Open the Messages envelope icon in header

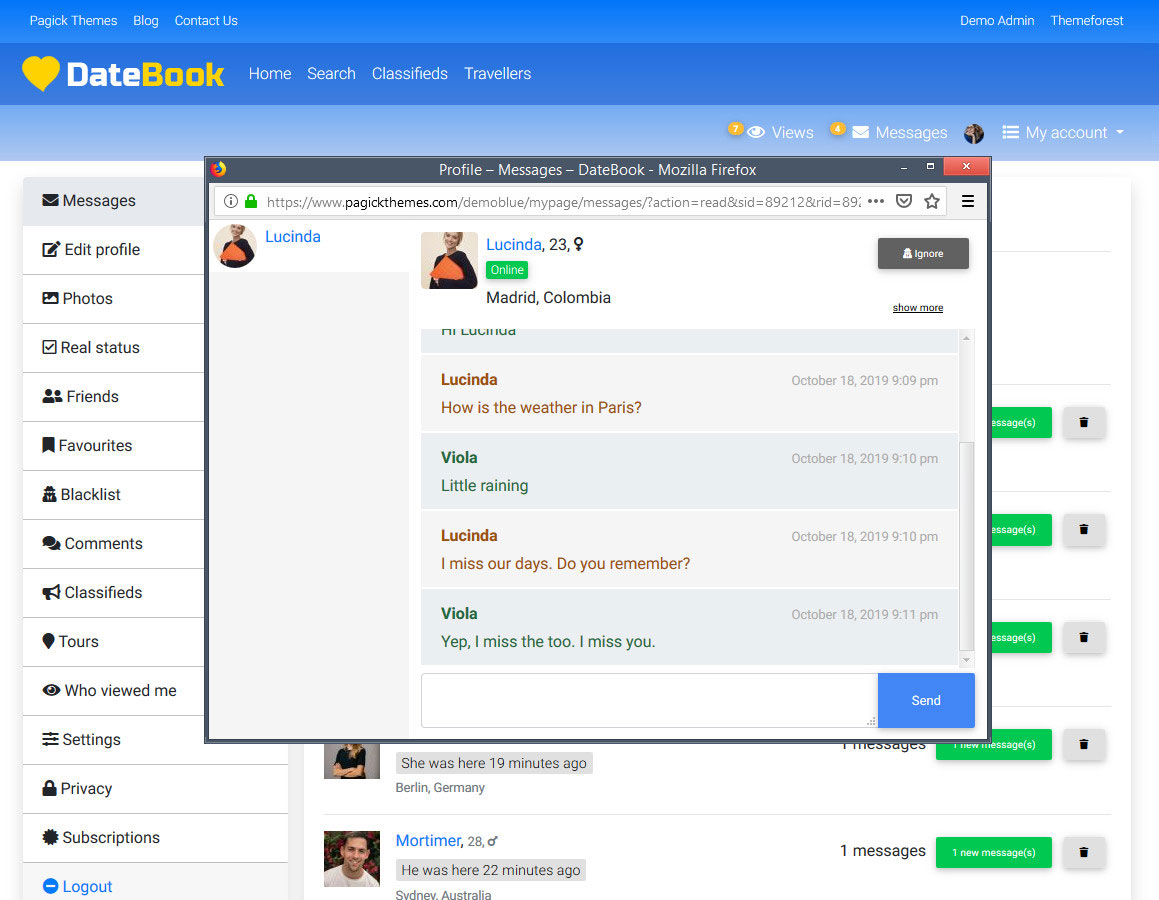[x=860, y=132]
